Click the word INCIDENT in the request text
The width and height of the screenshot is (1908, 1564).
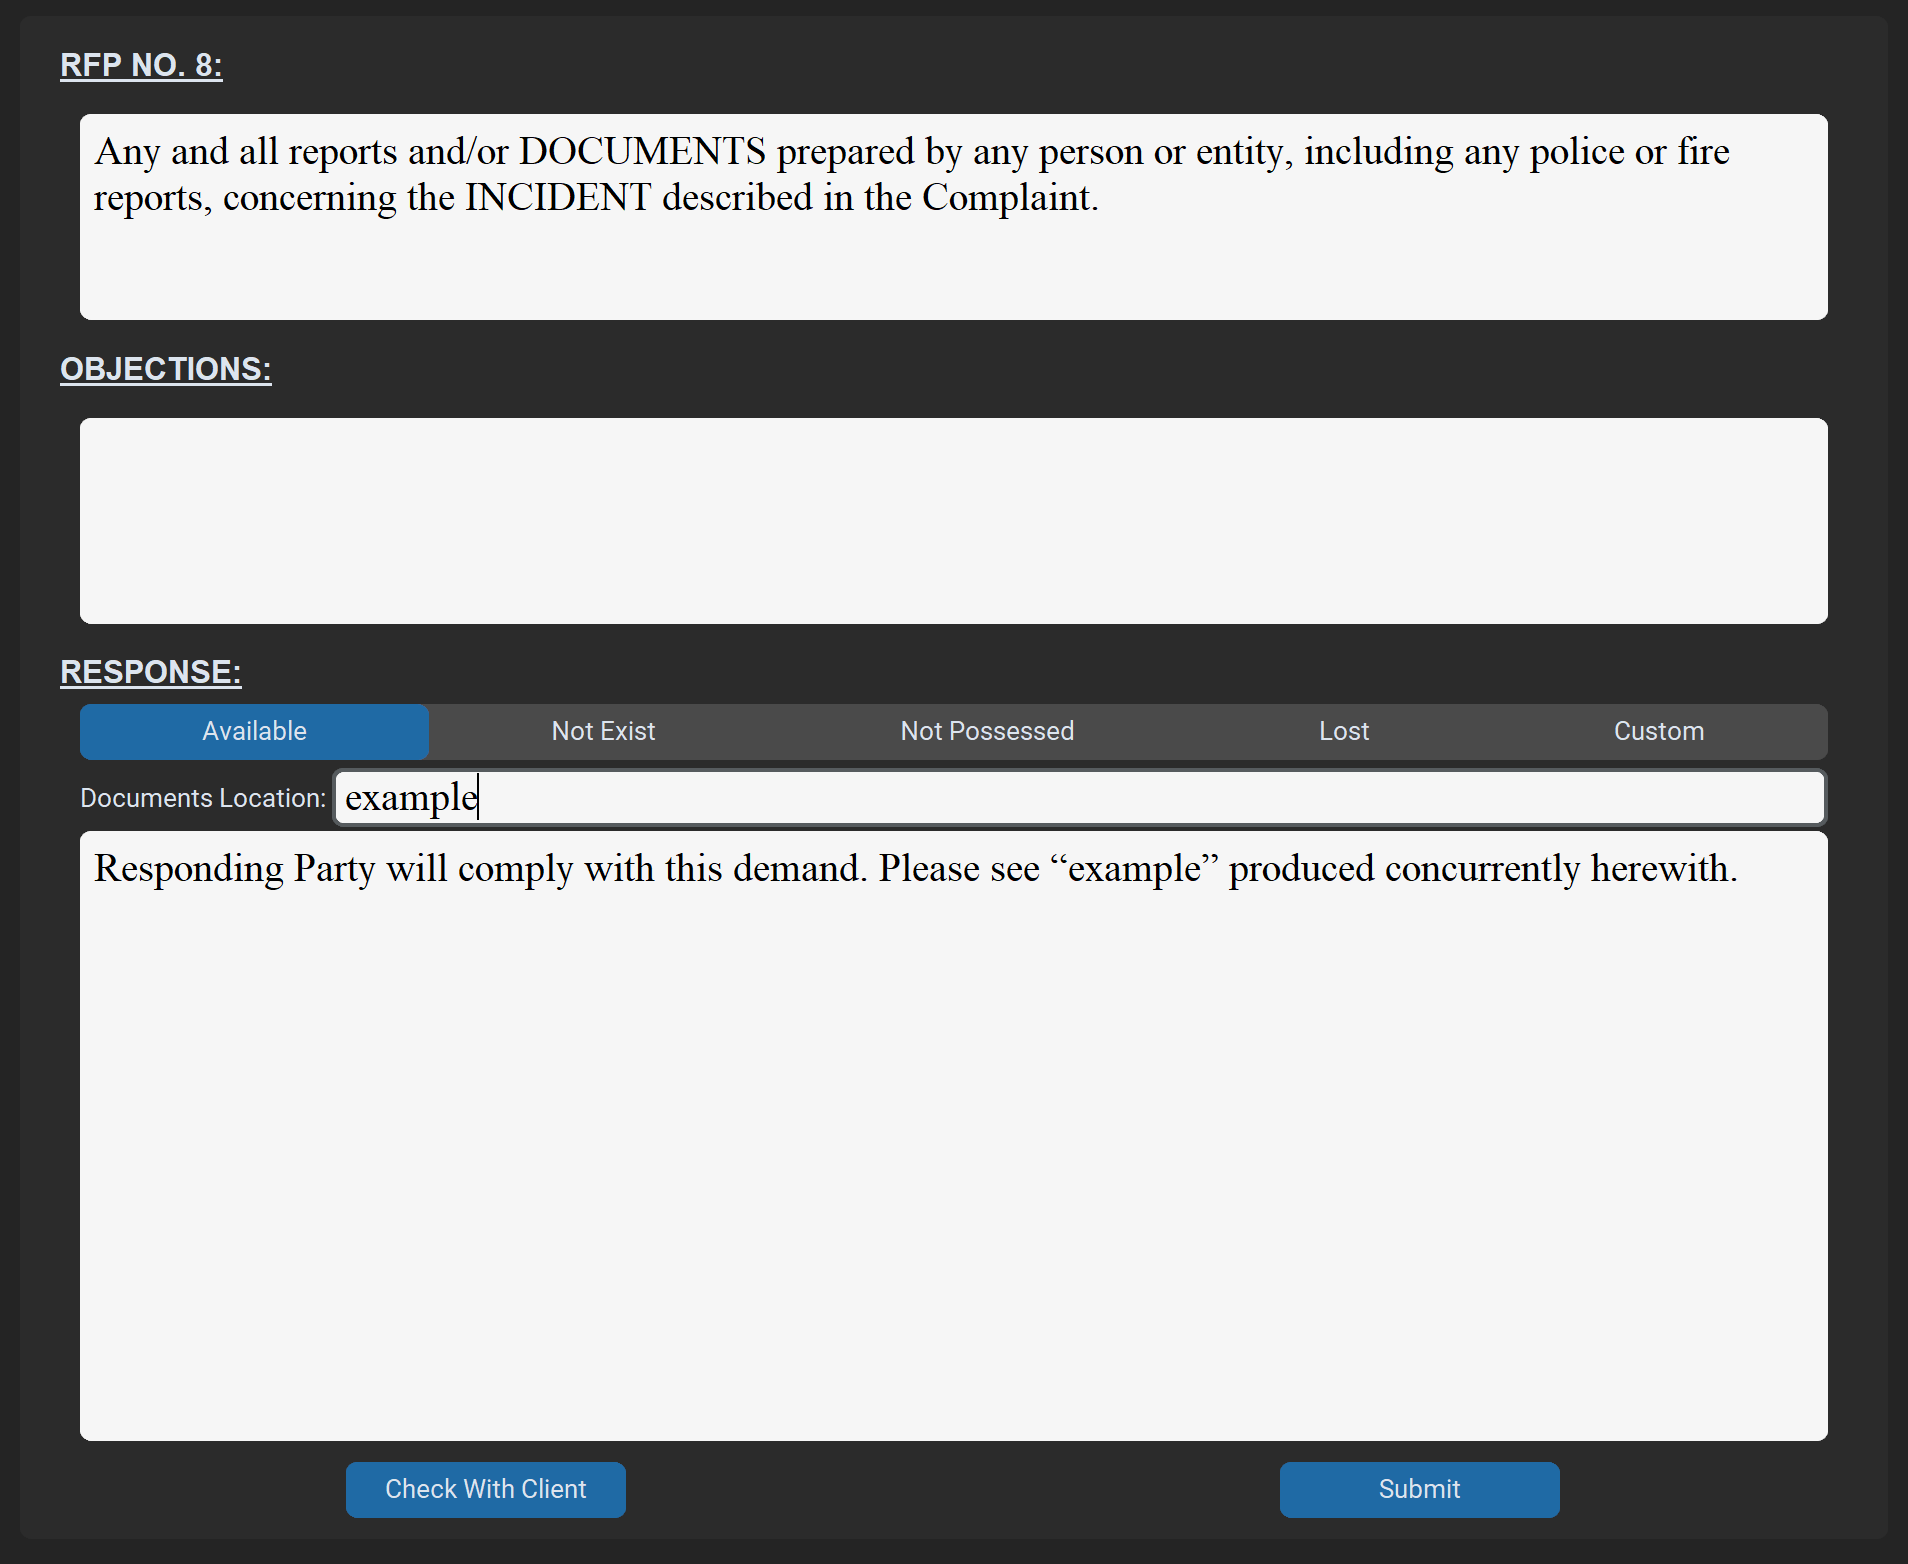point(558,198)
